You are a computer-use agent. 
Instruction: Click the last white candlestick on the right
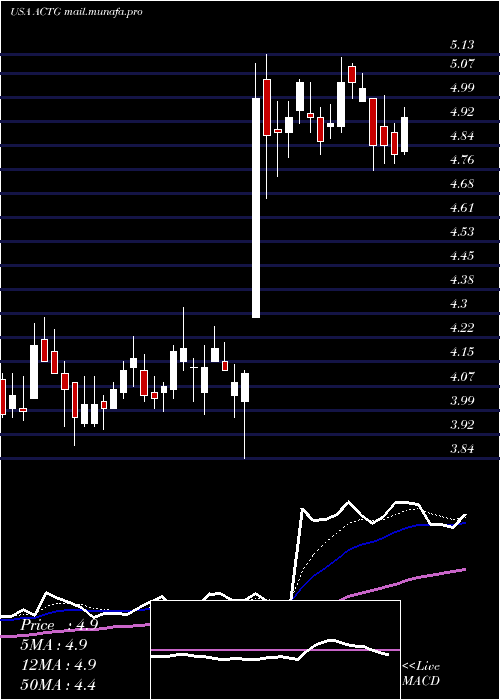404,134
